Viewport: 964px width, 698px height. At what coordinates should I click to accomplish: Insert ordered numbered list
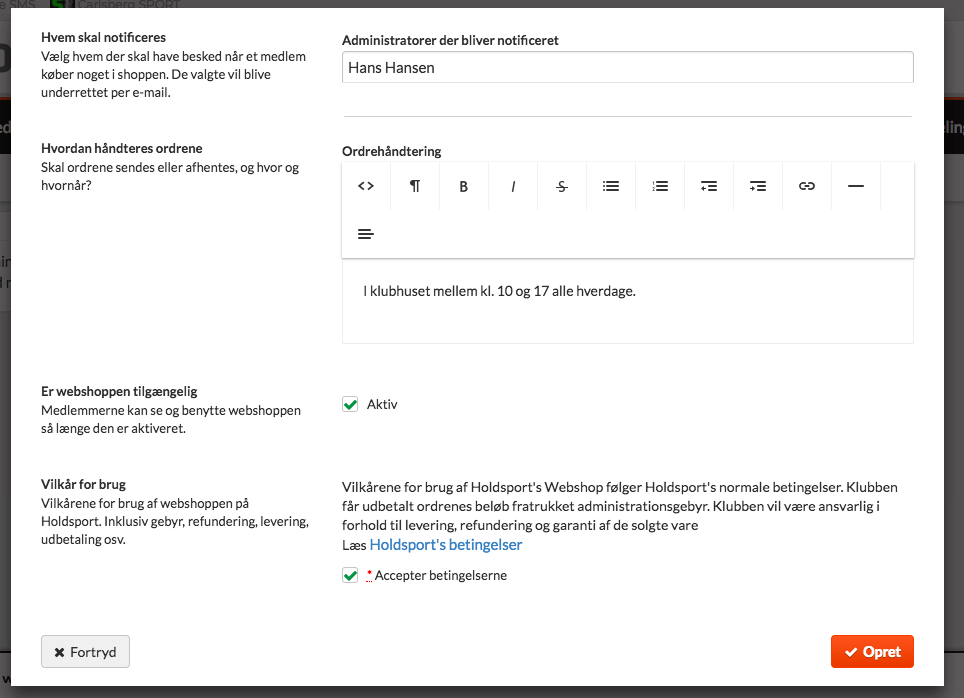[660, 186]
